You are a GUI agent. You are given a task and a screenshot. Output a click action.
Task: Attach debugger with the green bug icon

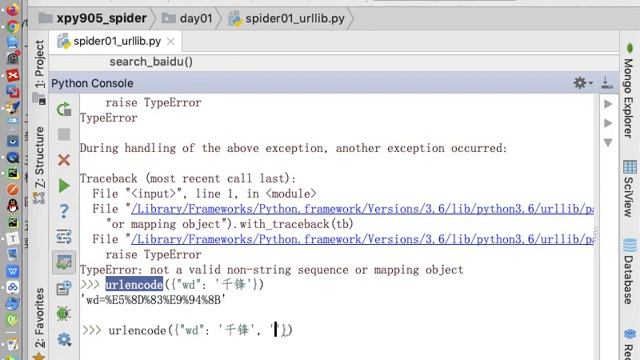(64, 313)
